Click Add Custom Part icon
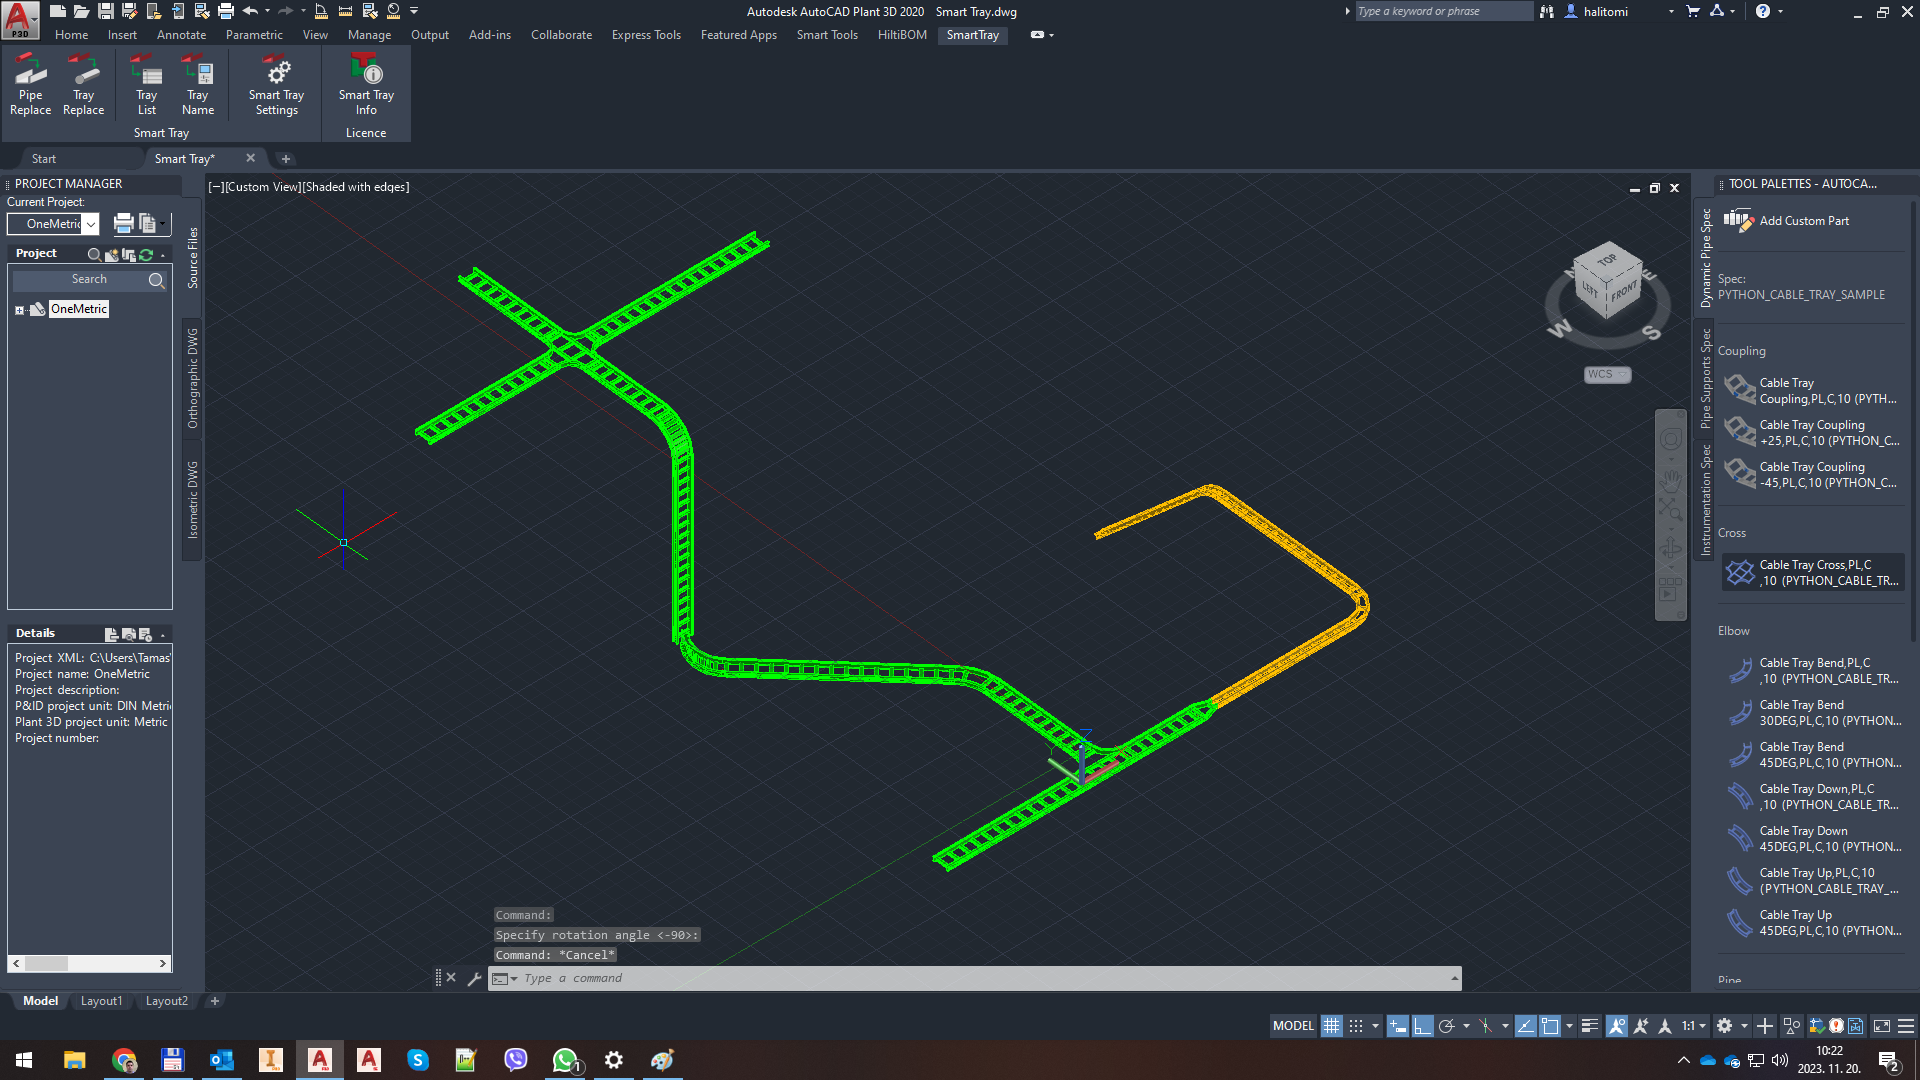 pyautogui.click(x=1738, y=220)
